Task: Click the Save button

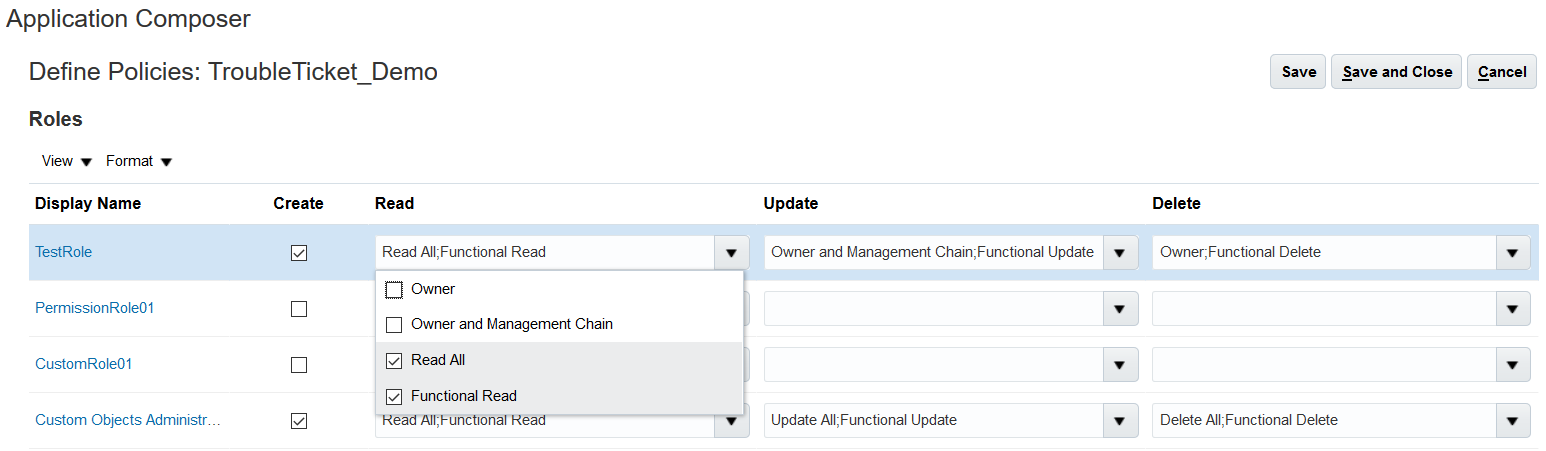Action: (x=1298, y=72)
